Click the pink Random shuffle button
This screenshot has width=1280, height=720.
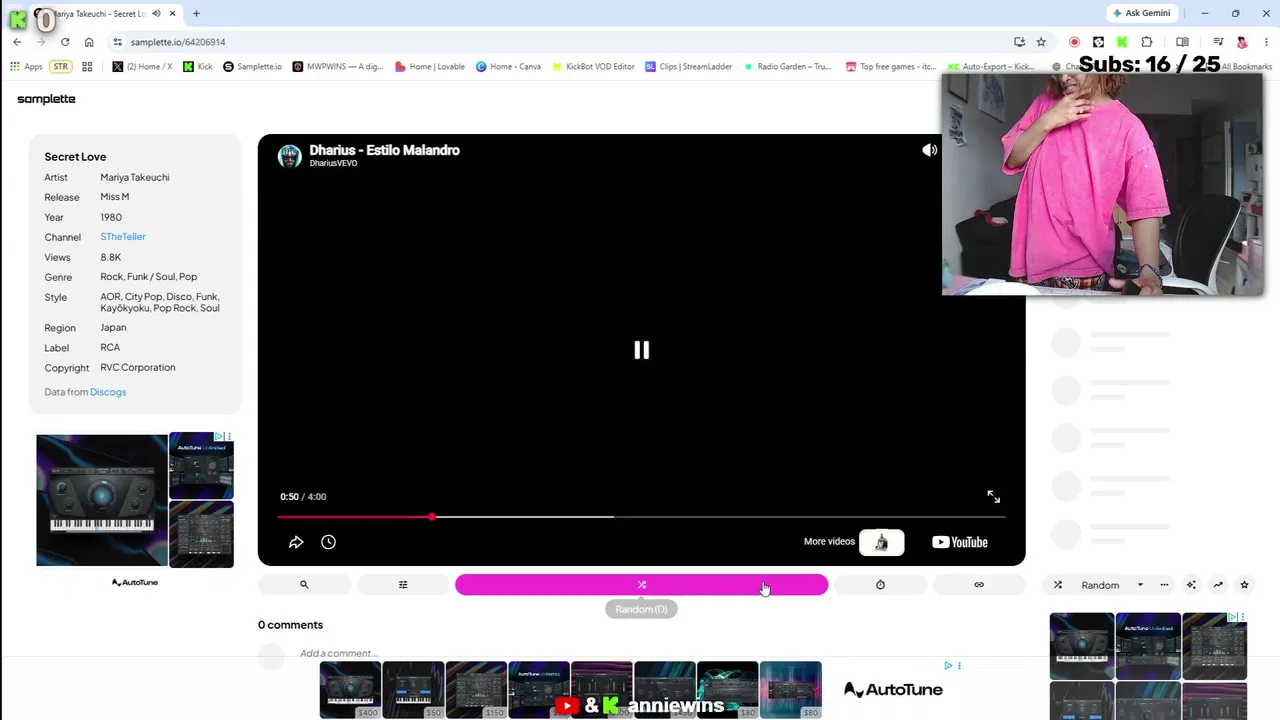641,585
